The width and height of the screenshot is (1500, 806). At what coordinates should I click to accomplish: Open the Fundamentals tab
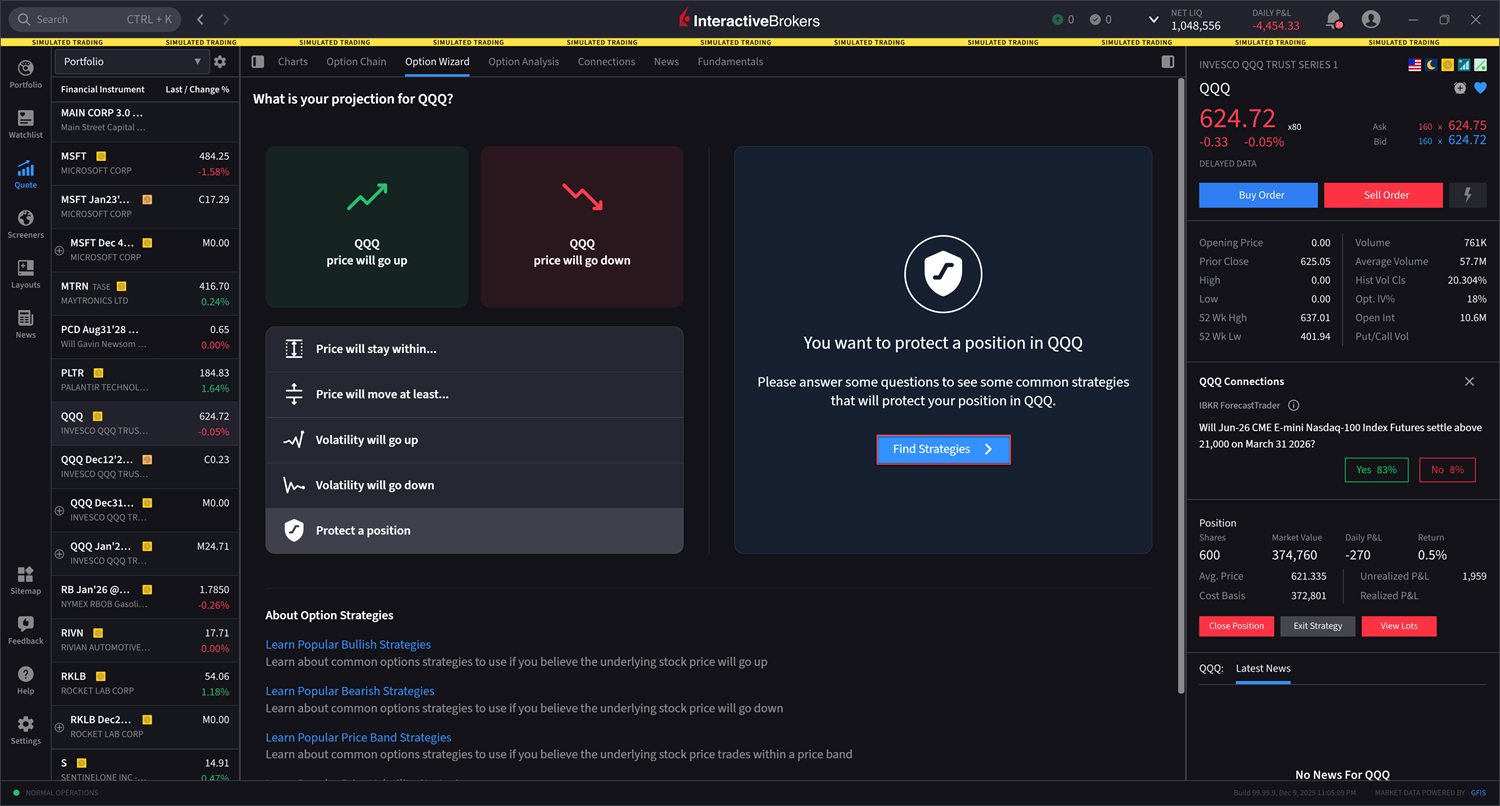[730, 62]
